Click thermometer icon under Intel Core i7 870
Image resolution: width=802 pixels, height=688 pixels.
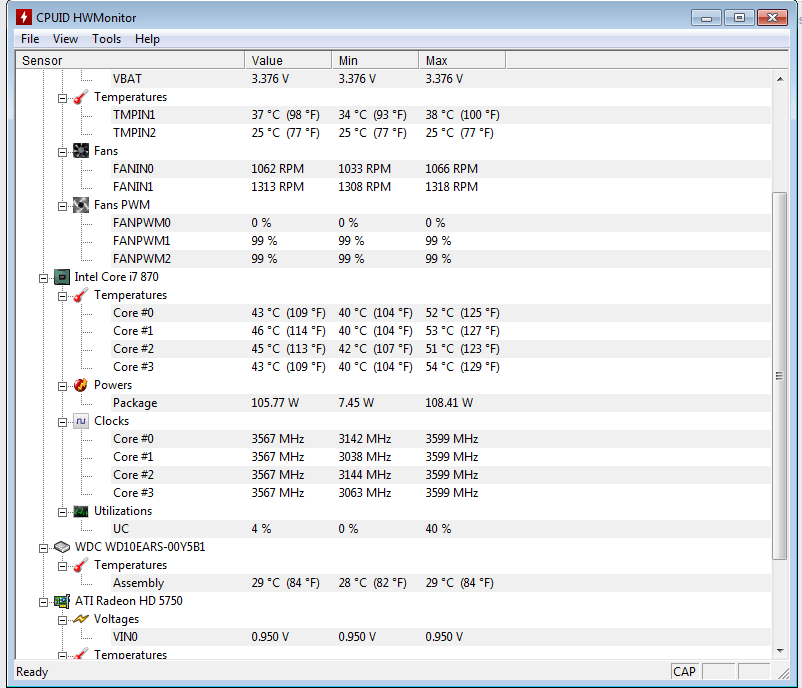80,295
